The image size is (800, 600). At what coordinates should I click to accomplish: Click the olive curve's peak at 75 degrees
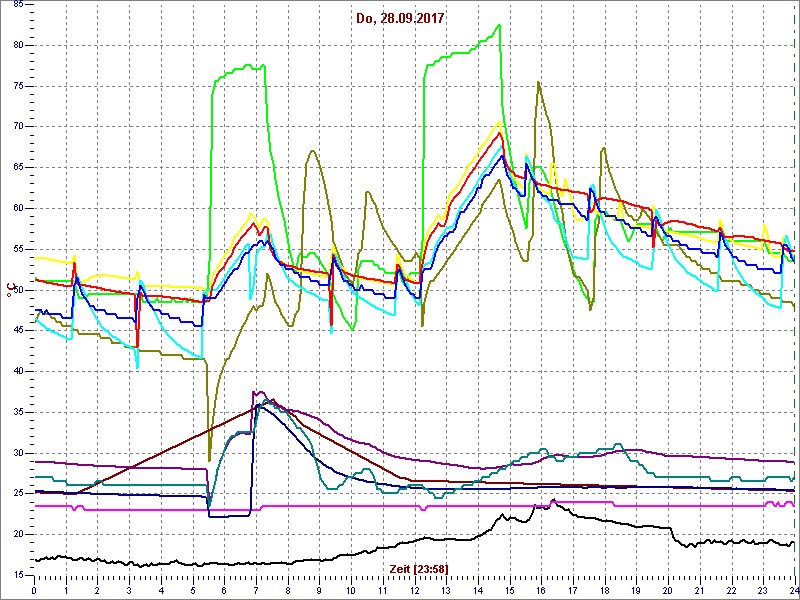tap(538, 82)
